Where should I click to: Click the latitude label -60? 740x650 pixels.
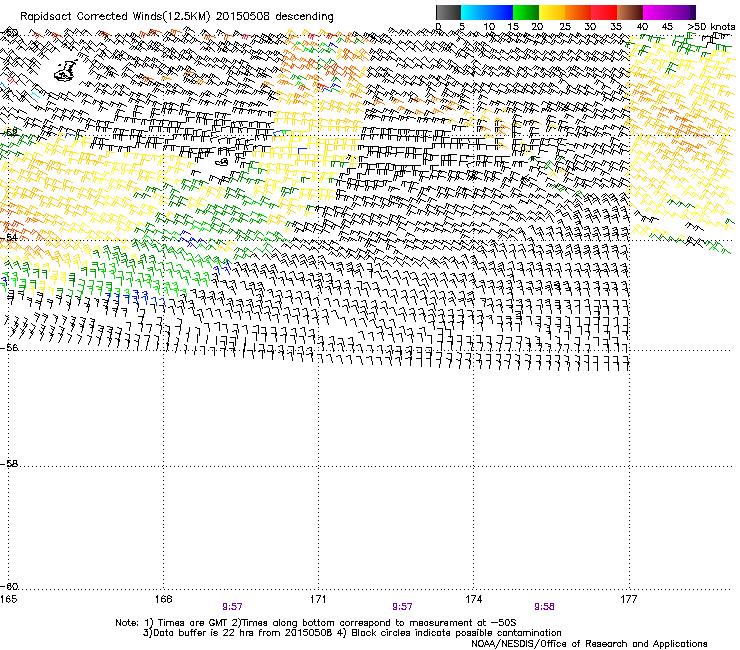[9, 586]
